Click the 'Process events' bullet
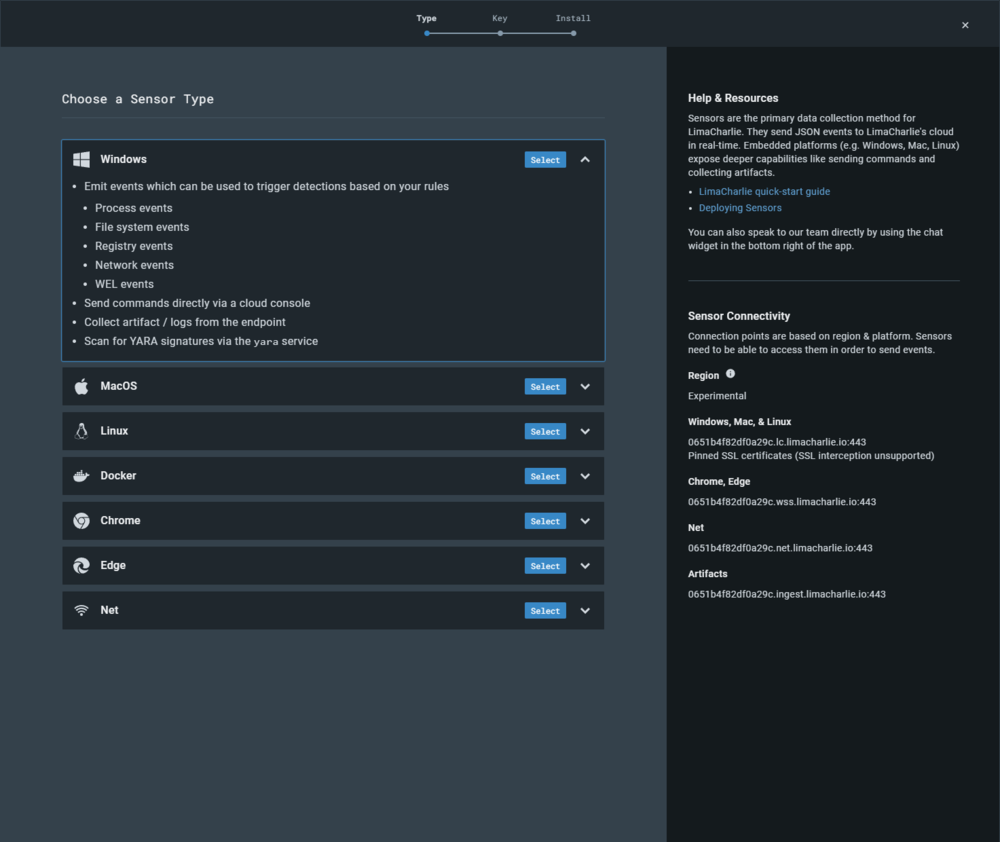Viewport: 1000px width, 842px height. [x=133, y=208]
